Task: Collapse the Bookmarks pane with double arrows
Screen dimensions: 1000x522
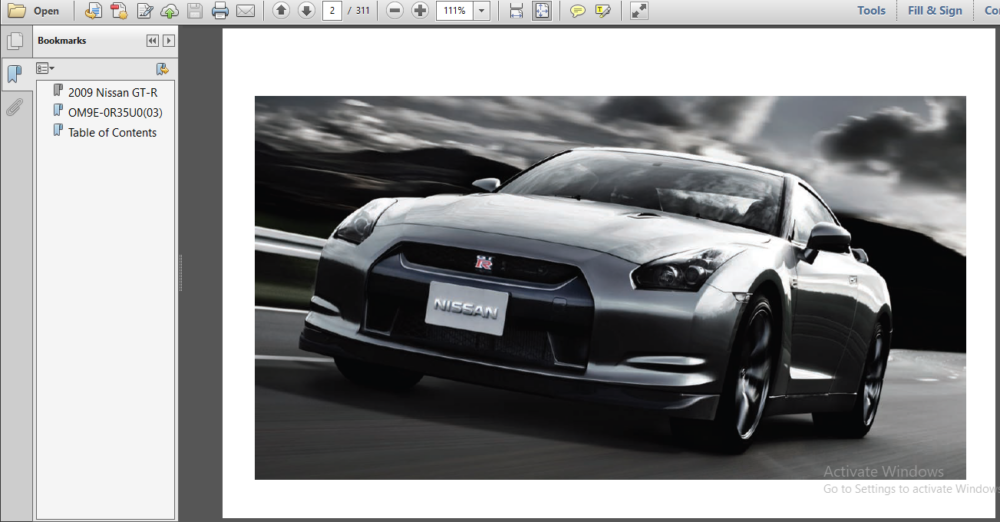Action: [152, 41]
